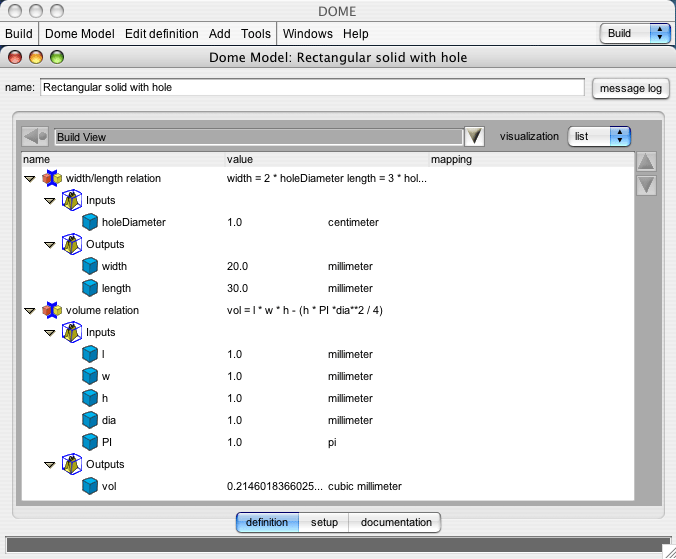The width and height of the screenshot is (676, 559).
Task: Select the volume relation label
Action: pyautogui.click(x=102, y=310)
